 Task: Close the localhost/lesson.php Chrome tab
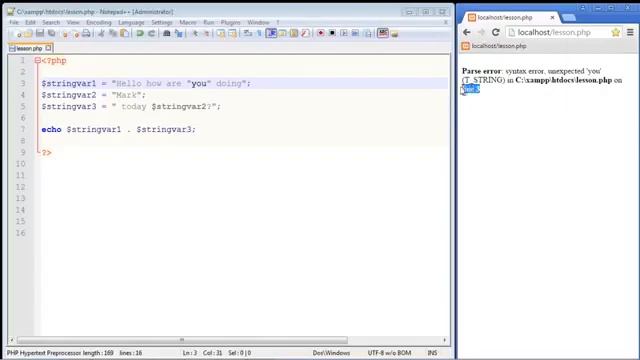click(552, 18)
